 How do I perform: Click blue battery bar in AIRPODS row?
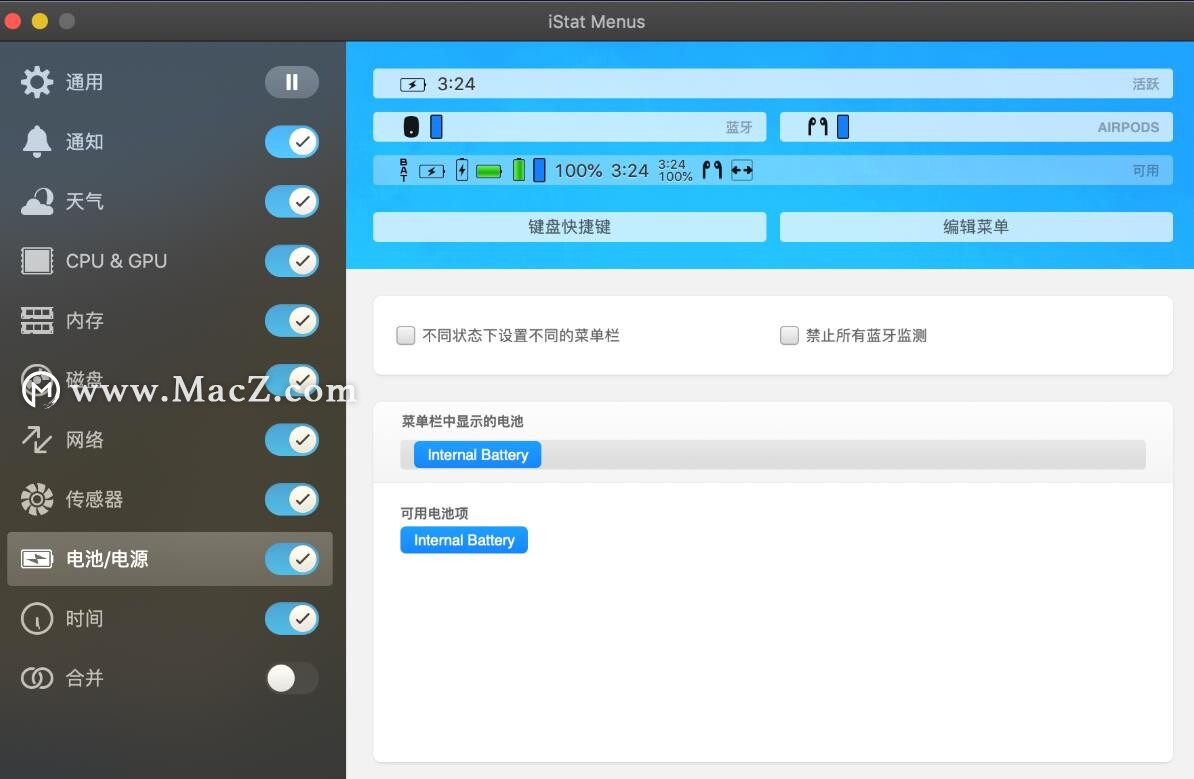point(843,126)
